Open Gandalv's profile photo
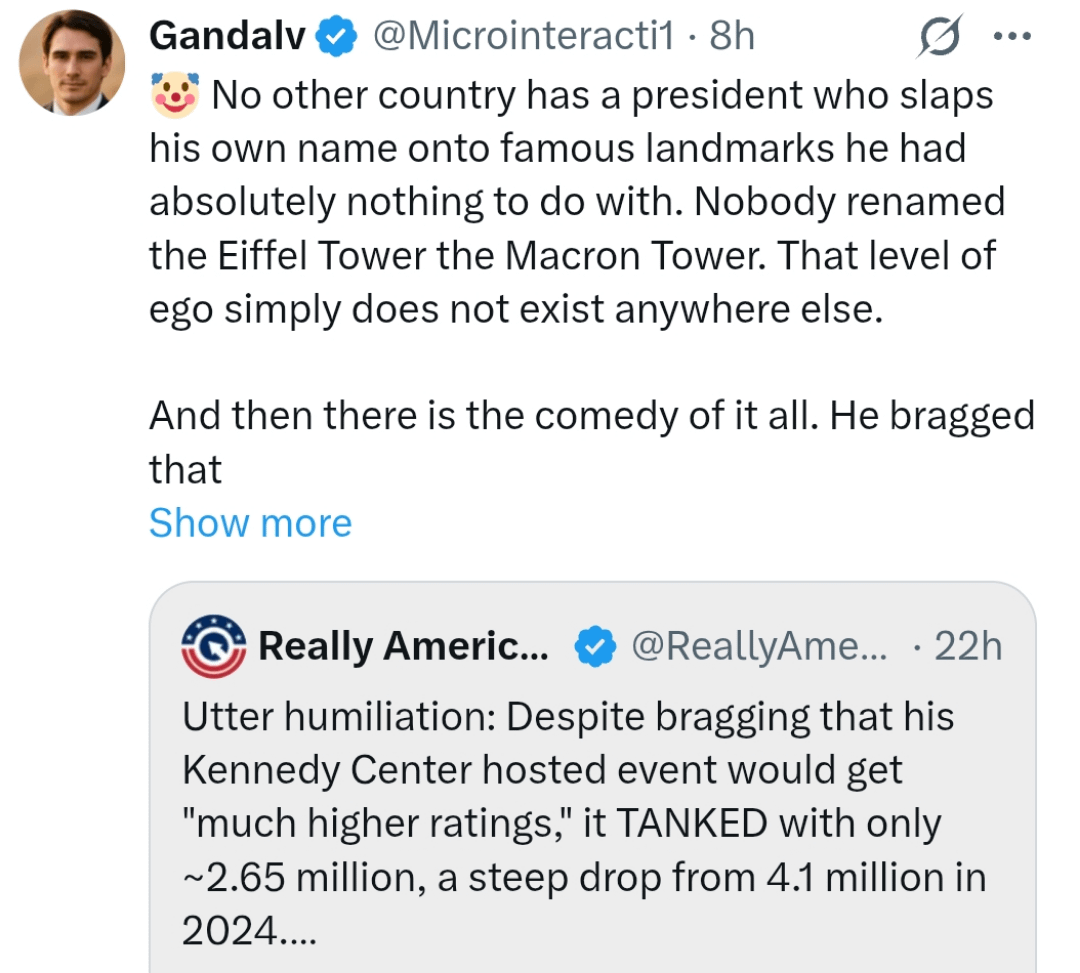1080x973 pixels. point(72,63)
